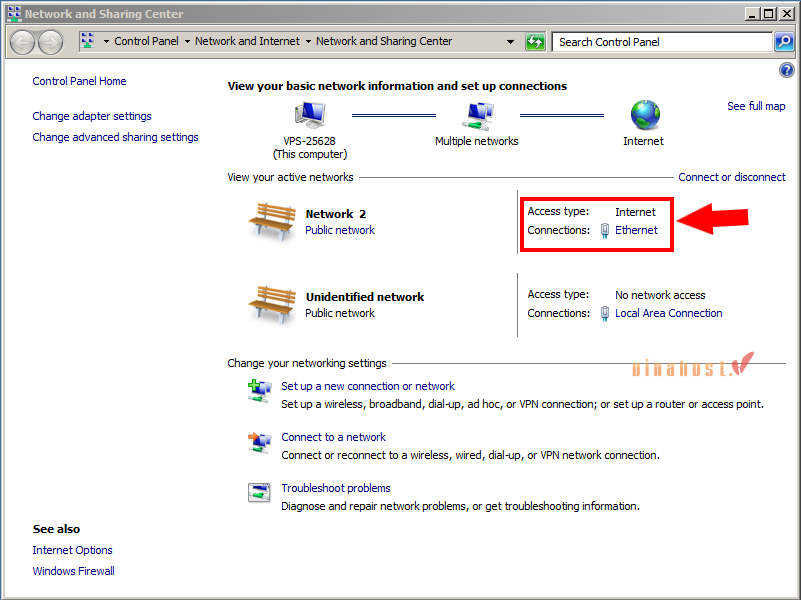
Task: Open Help via the question mark icon
Action: click(786, 69)
